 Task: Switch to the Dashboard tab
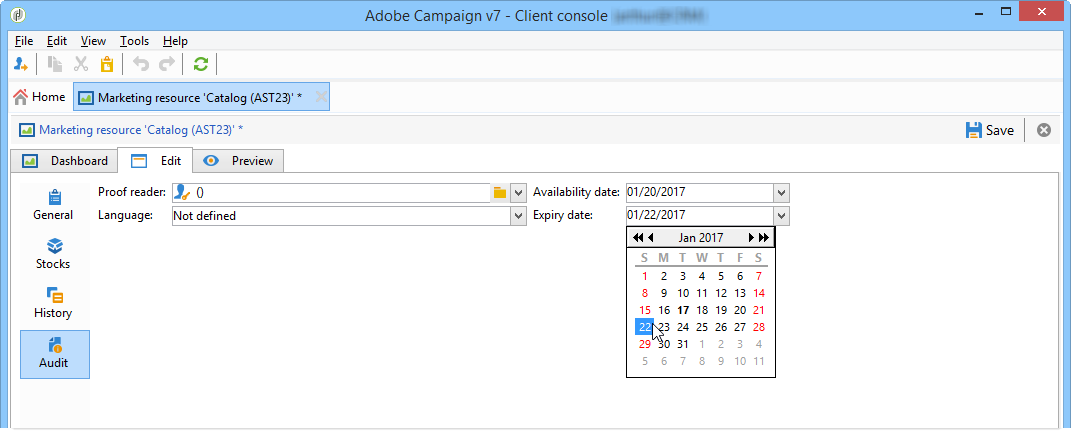coord(65,161)
